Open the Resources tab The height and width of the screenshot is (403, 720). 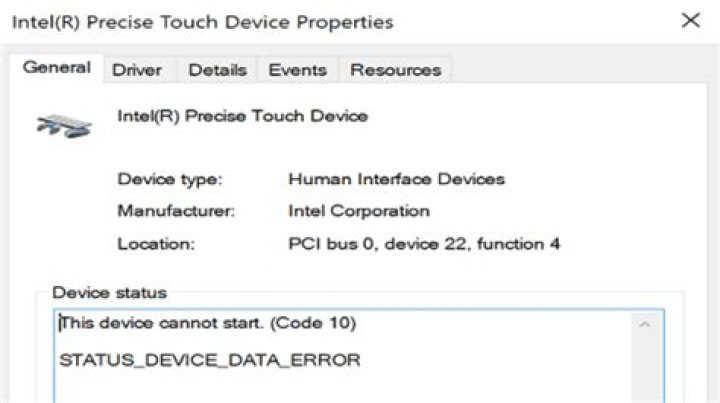pos(395,70)
